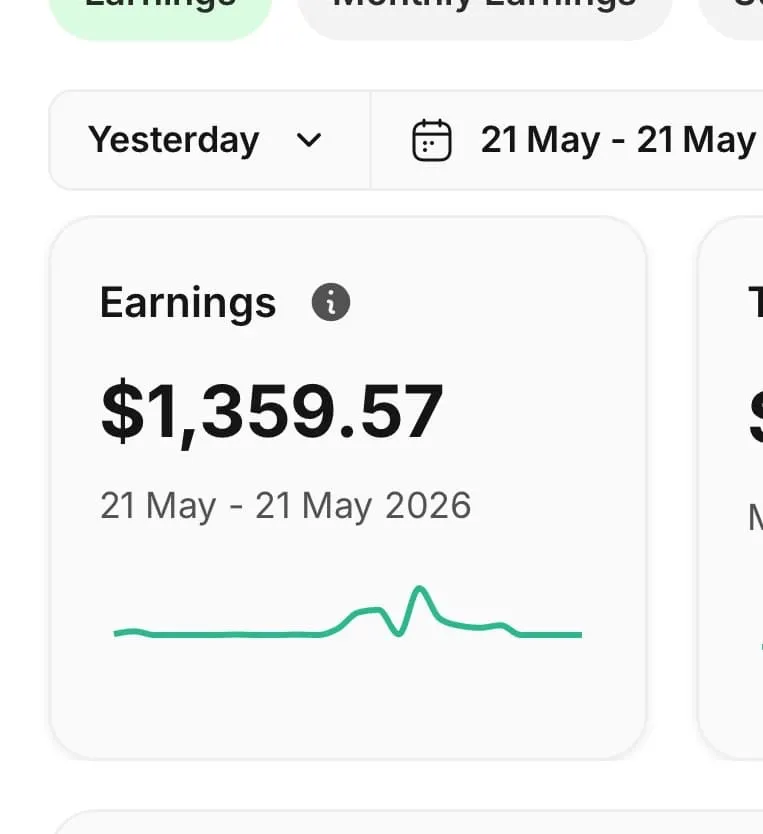Click the Earnings card heading text
763x834 pixels.
pyautogui.click(x=188, y=303)
